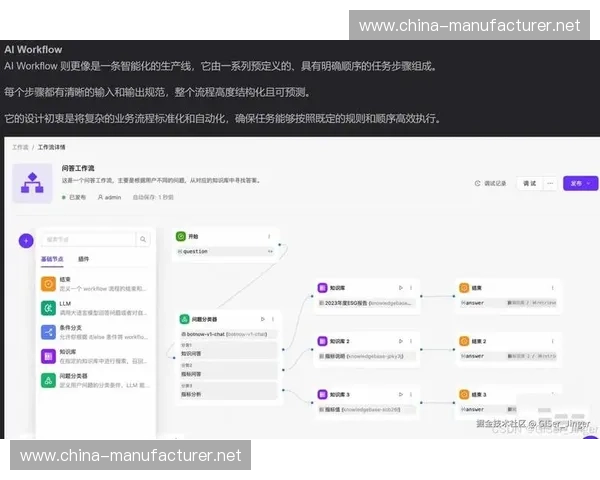Viewport: 600px width, 480px height.
Task: Click the 问答工作流 workflow title
Action: [x=78, y=168]
